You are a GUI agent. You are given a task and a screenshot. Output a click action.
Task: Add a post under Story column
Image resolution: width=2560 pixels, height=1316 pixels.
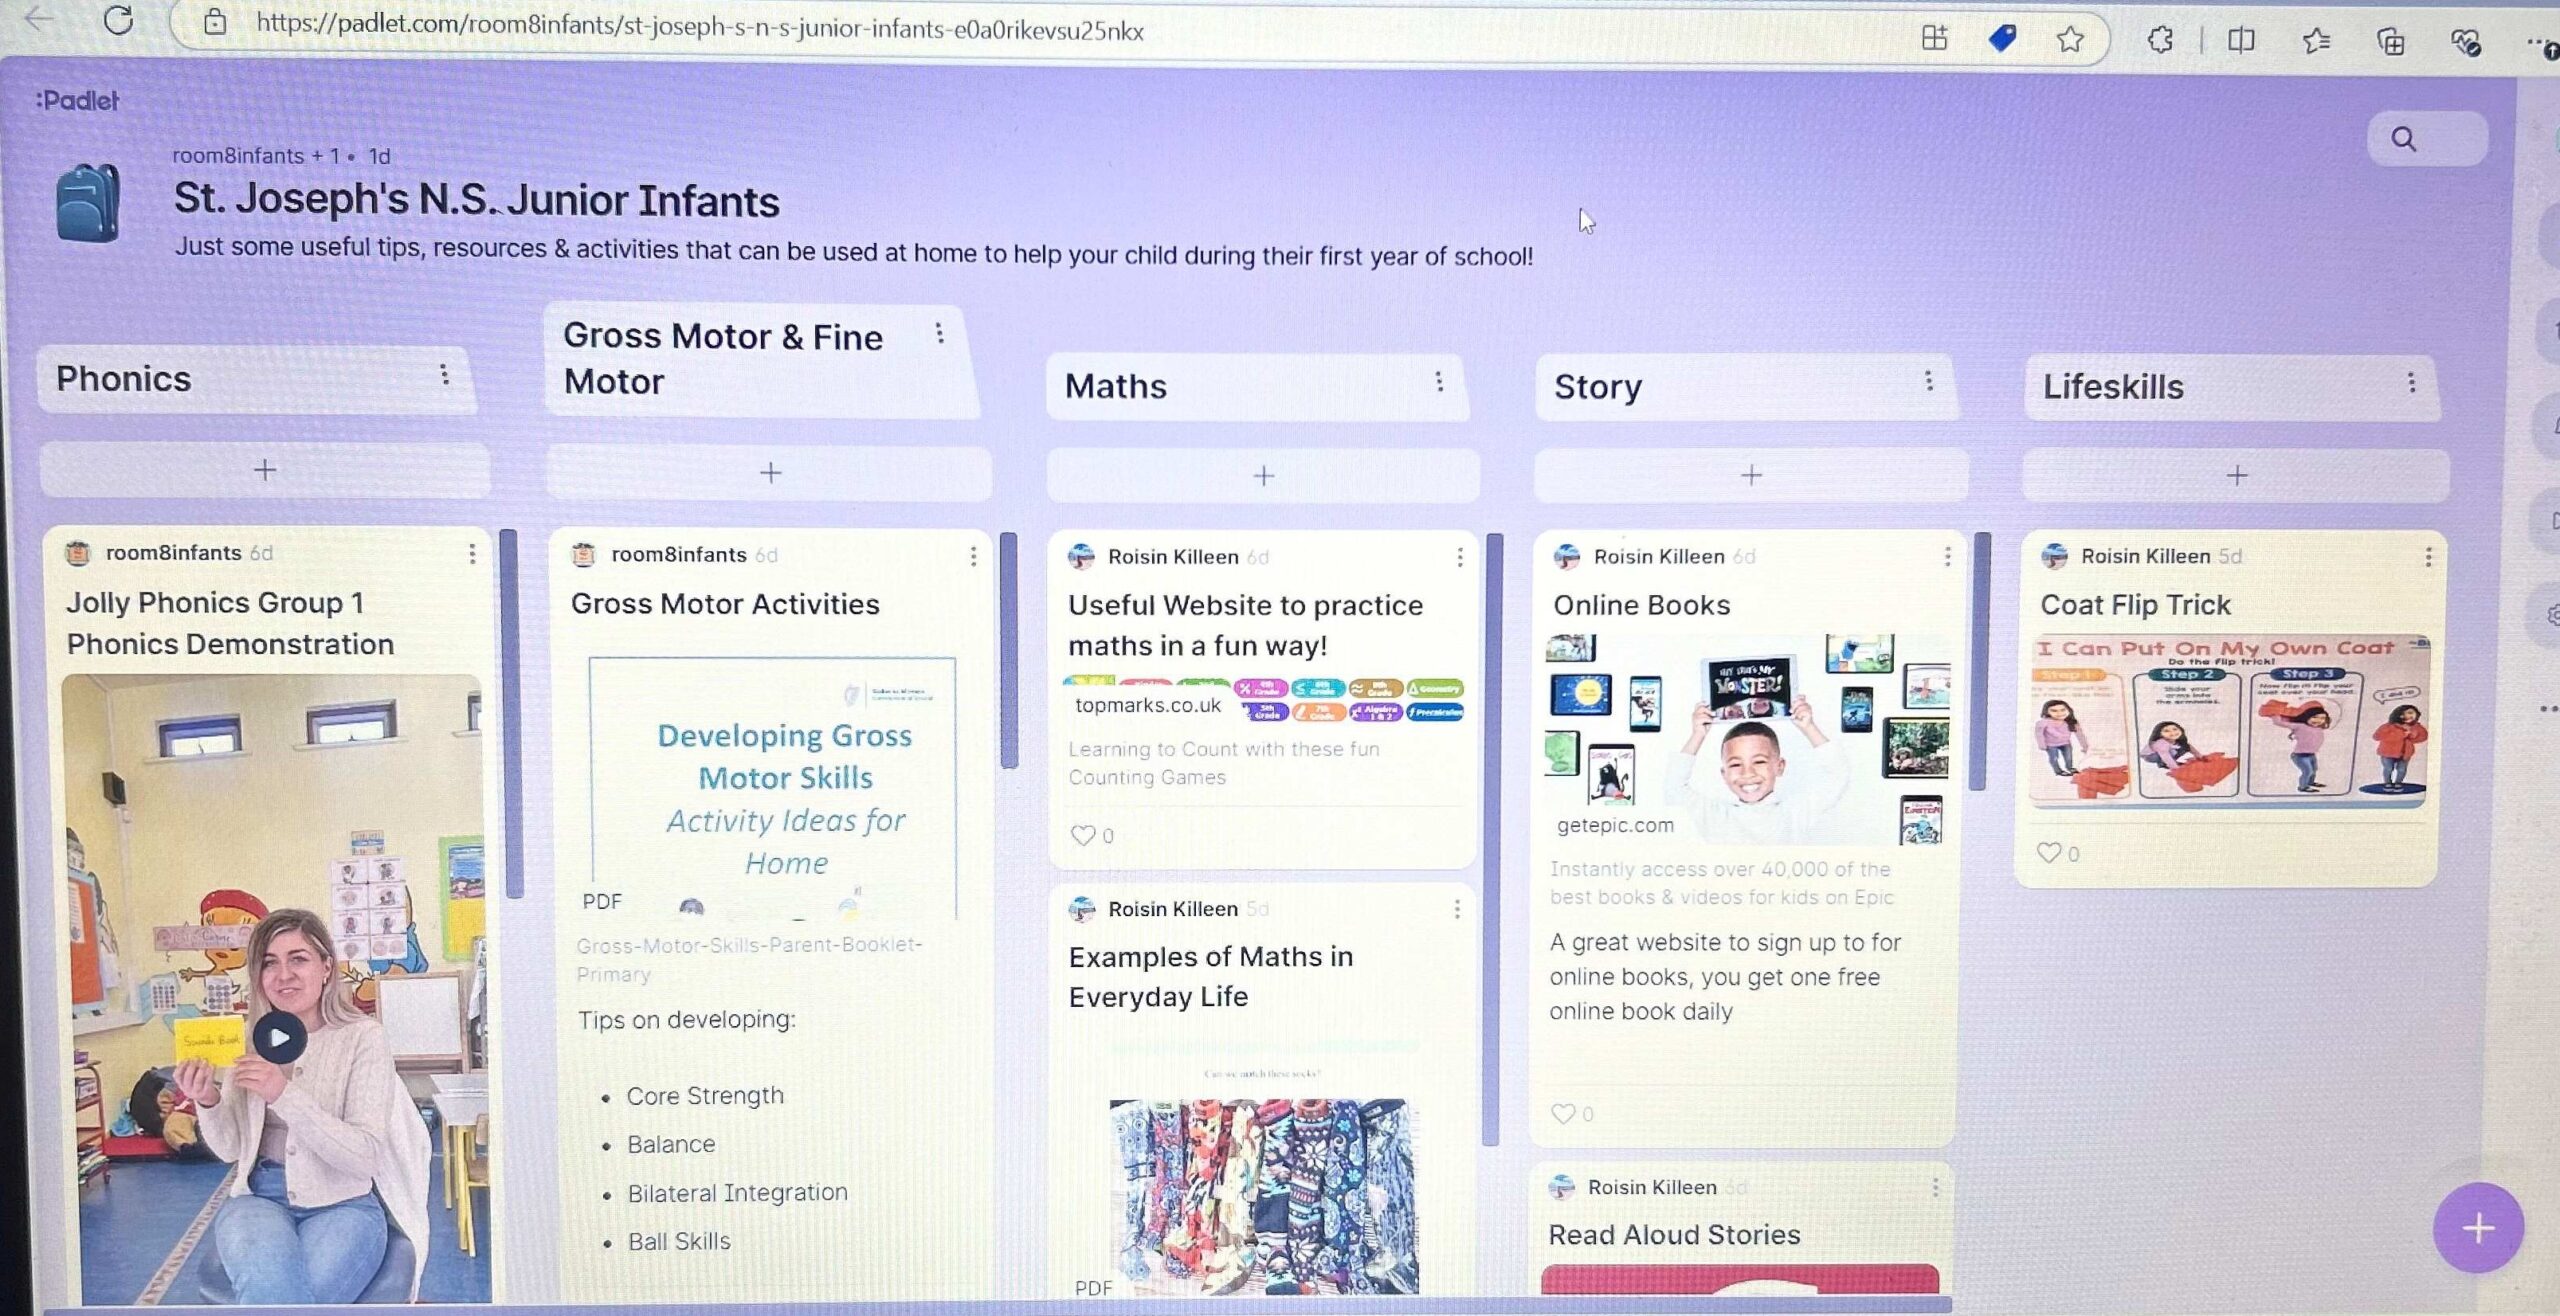1750,475
